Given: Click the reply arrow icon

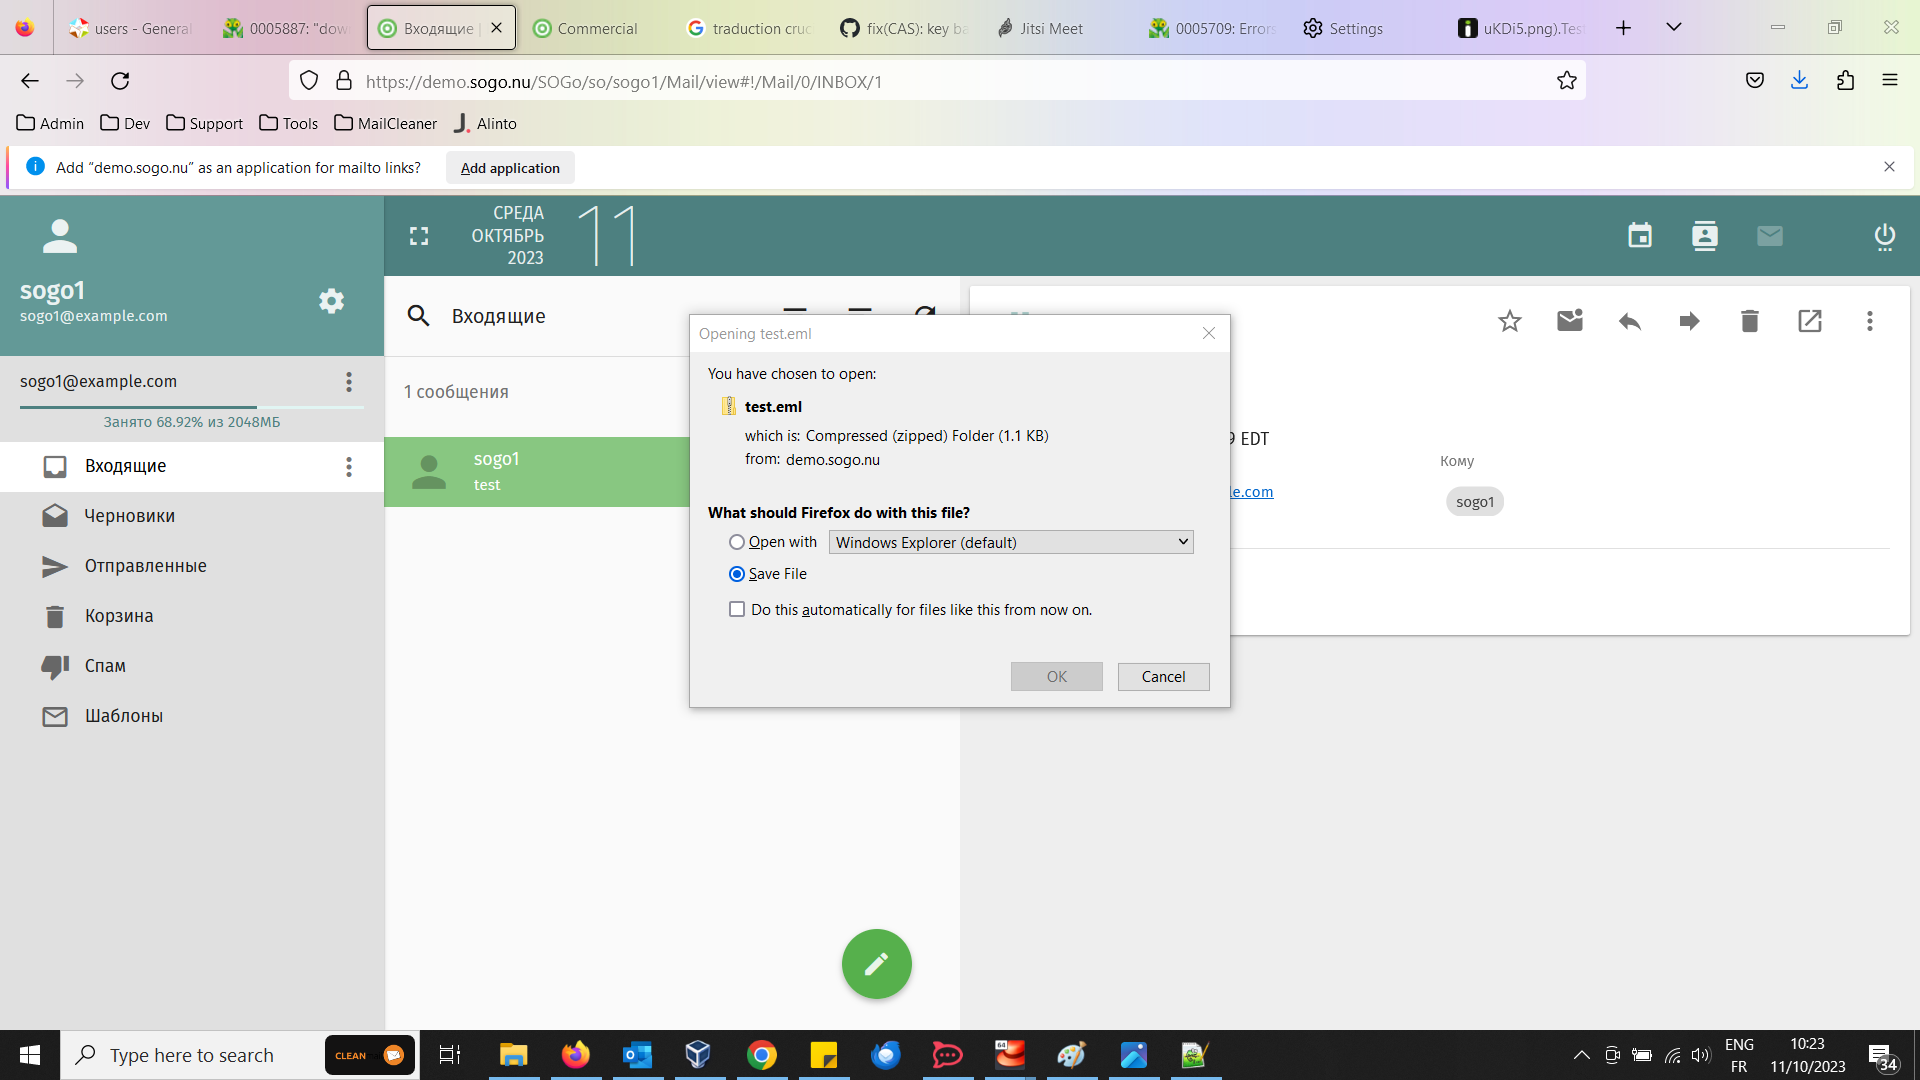Looking at the screenshot, I should point(1629,321).
